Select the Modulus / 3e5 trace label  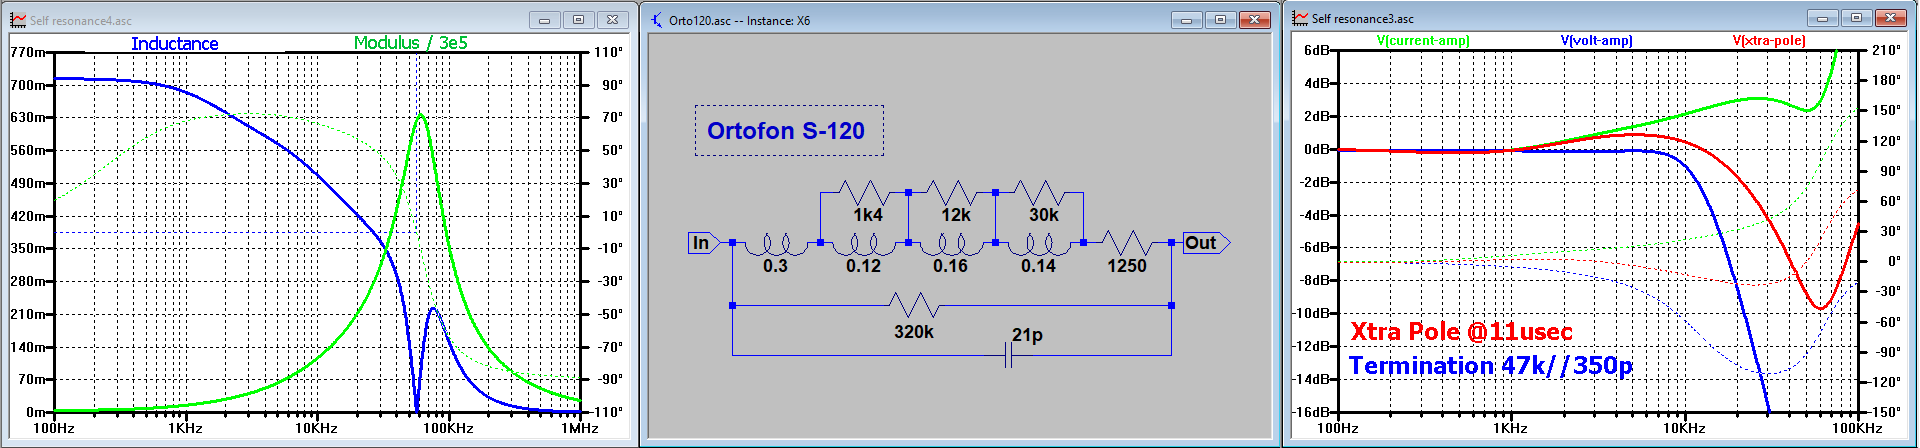pos(411,43)
